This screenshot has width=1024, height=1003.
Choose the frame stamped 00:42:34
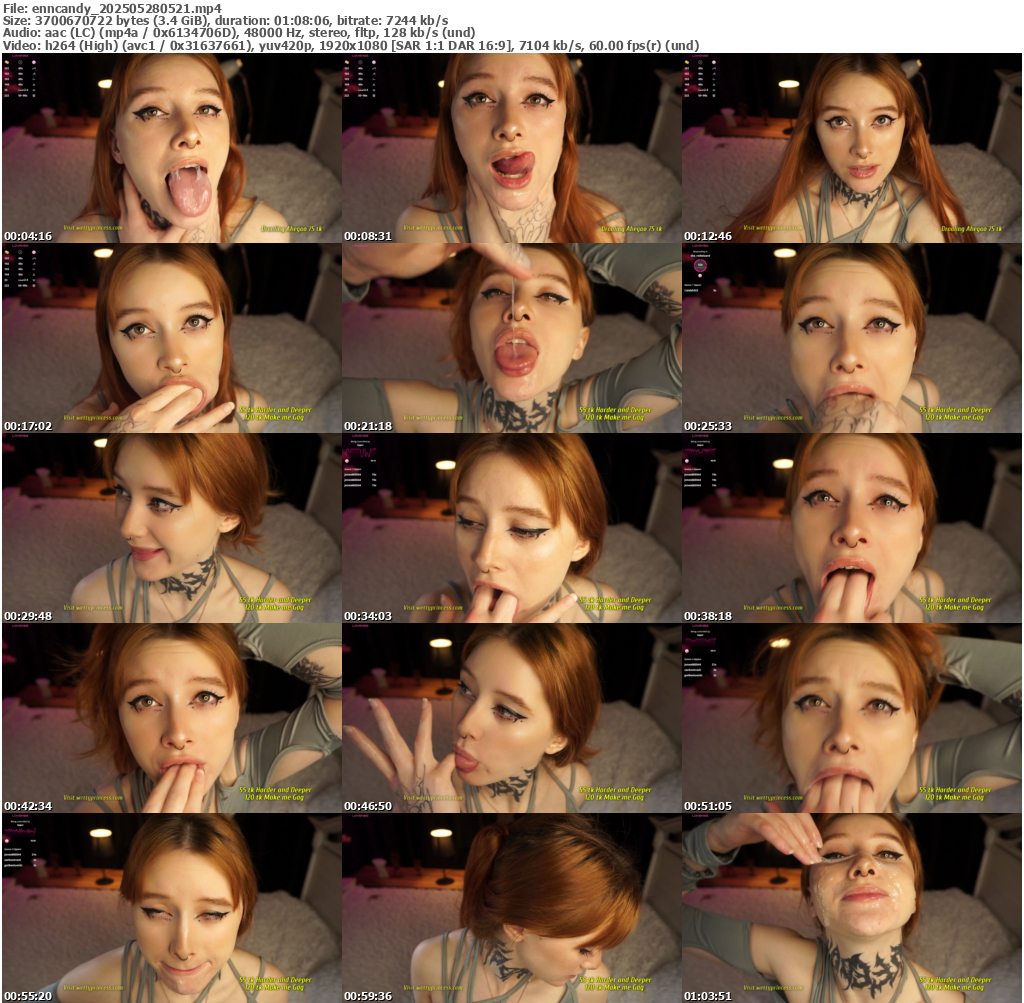tap(171, 718)
